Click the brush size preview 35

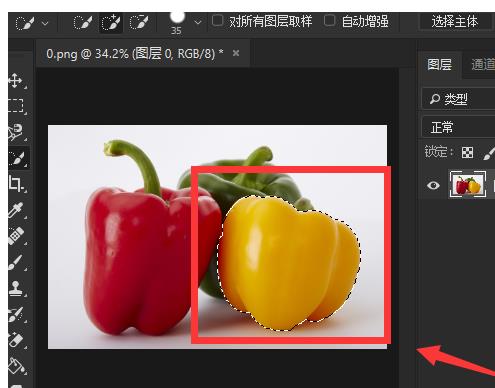click(x=176, y=23)
